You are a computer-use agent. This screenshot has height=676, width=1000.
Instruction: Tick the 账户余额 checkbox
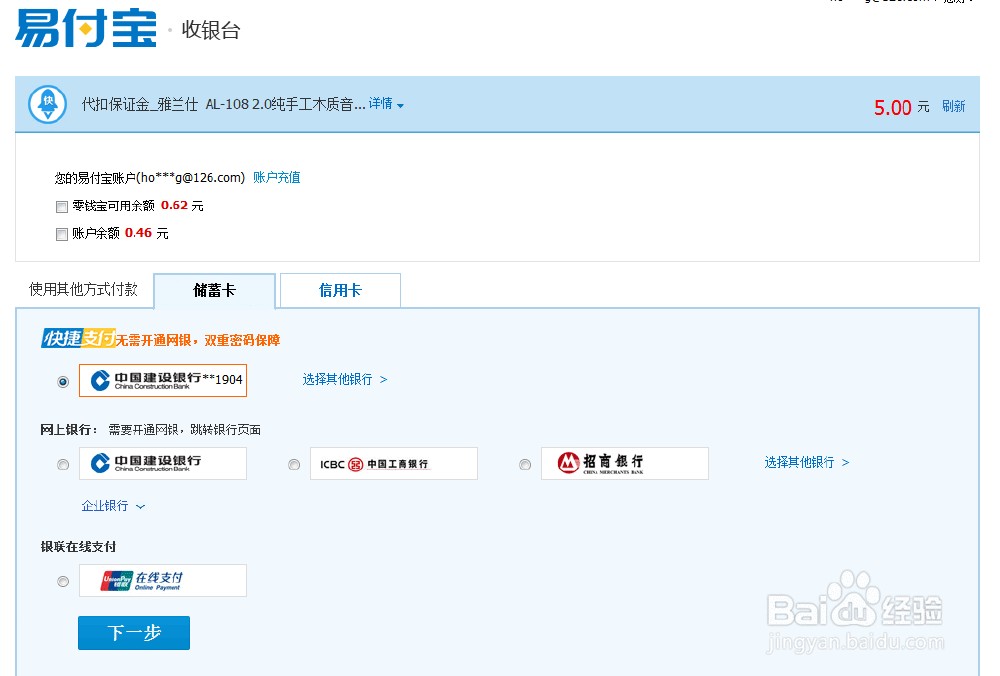pos(62,234)
